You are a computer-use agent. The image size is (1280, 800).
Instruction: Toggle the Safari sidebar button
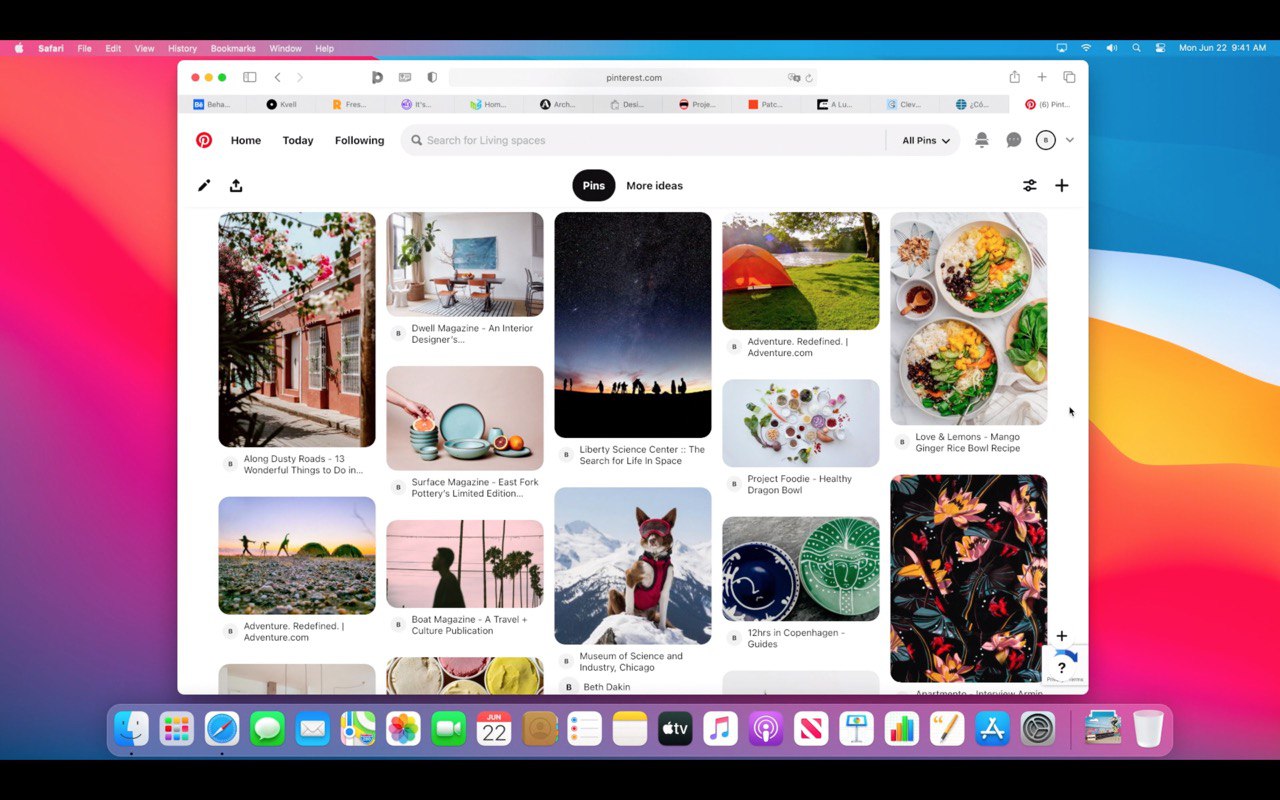[x=250, y=77]
